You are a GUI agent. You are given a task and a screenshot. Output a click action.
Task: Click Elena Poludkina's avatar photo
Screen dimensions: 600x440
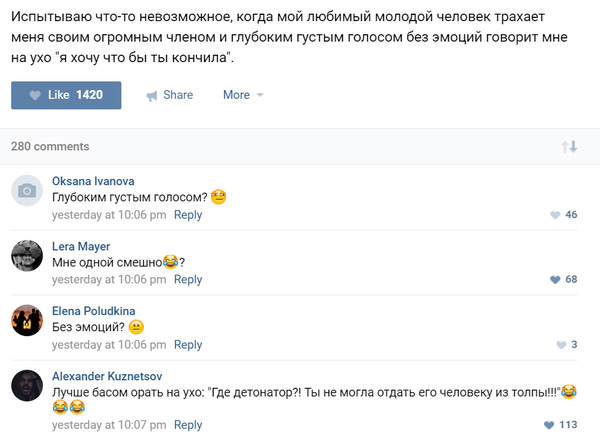(x=27, y=320)
